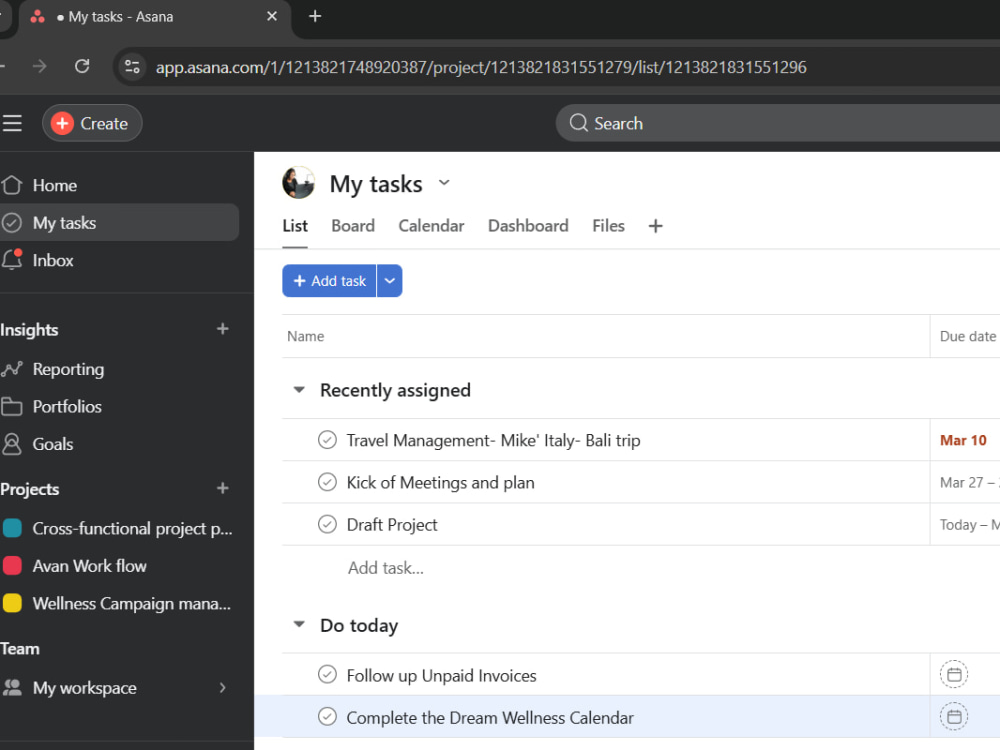
Task: Open Cross-functional project in sidebar
Action: pyautogui.click(x=119, y=529)
